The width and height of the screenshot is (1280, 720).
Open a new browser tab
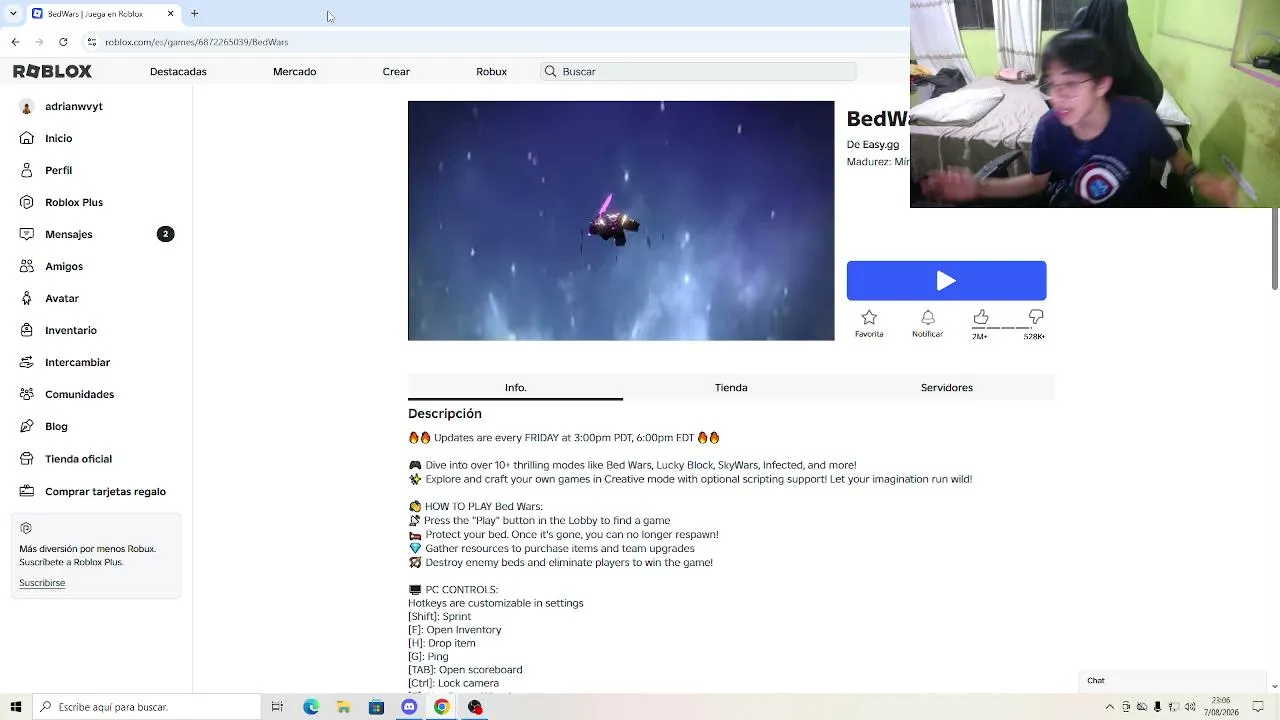pyautogui.click(x=194, y=14)
